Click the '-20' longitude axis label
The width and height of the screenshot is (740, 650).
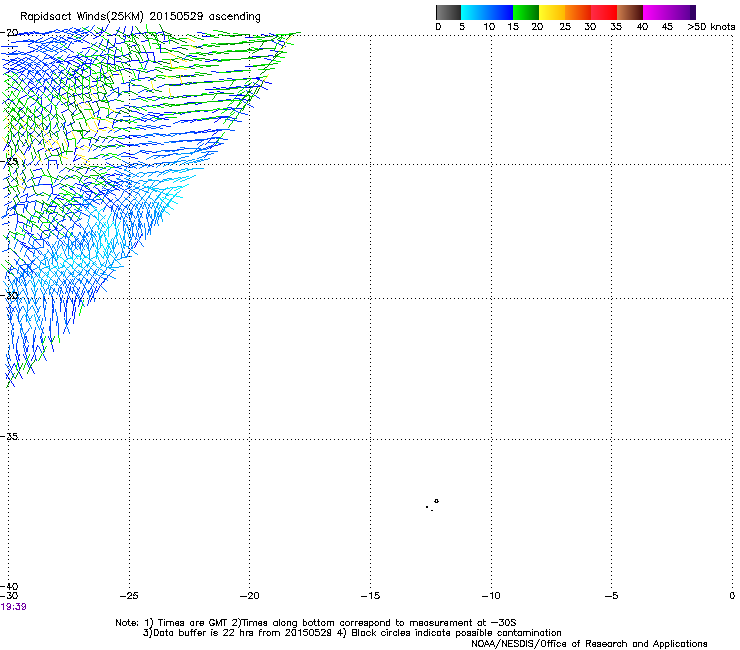click(249, 596)
